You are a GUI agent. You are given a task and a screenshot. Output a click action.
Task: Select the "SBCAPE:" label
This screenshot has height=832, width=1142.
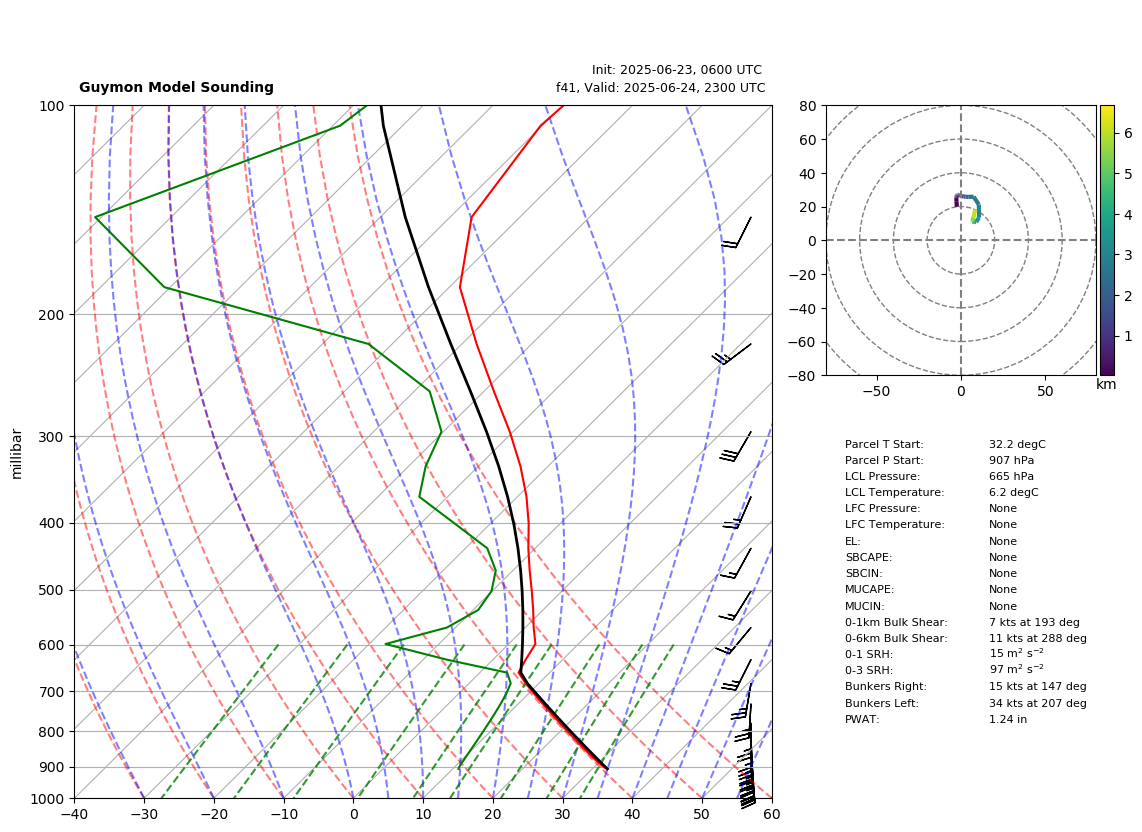(x=868, y=557)
